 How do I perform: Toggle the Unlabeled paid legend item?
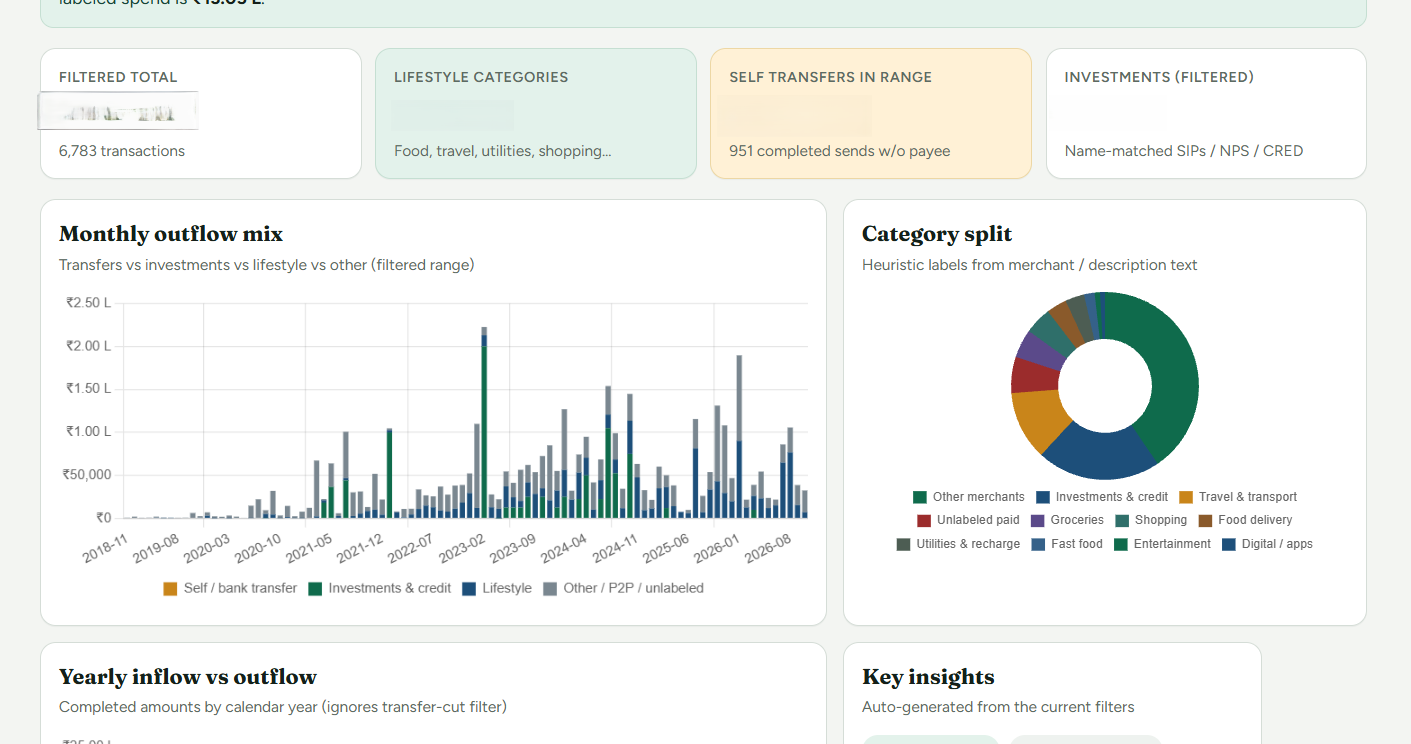(x=968, y=520)
